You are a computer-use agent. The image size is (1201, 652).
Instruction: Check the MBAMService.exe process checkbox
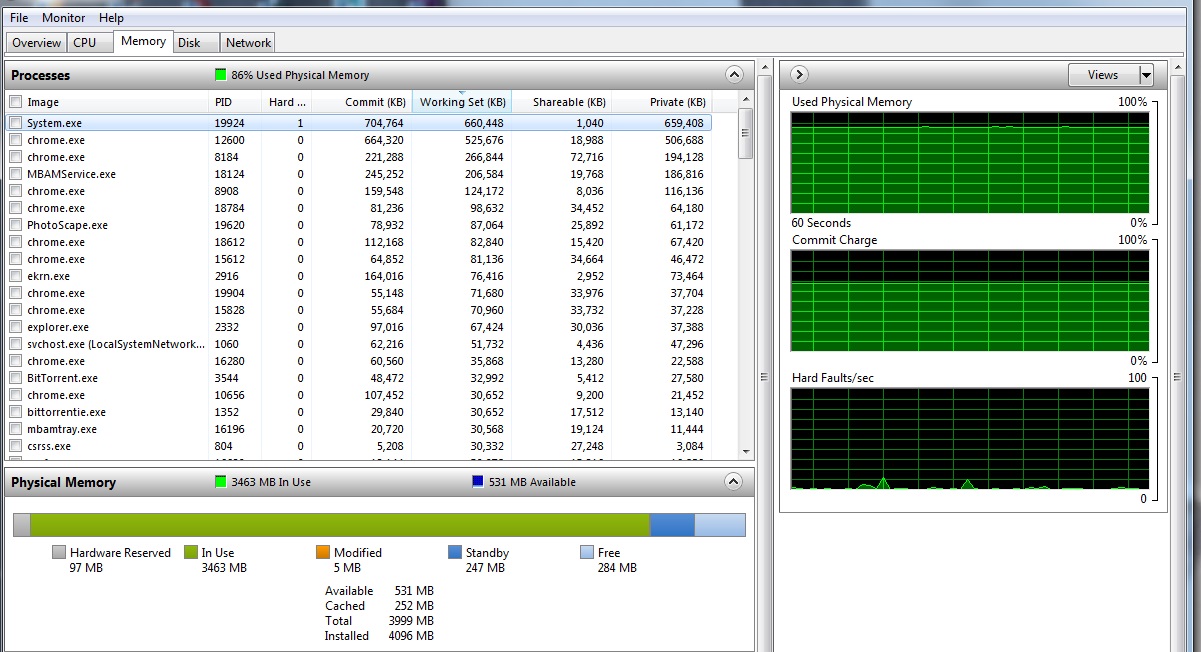[x=15, y=174]
